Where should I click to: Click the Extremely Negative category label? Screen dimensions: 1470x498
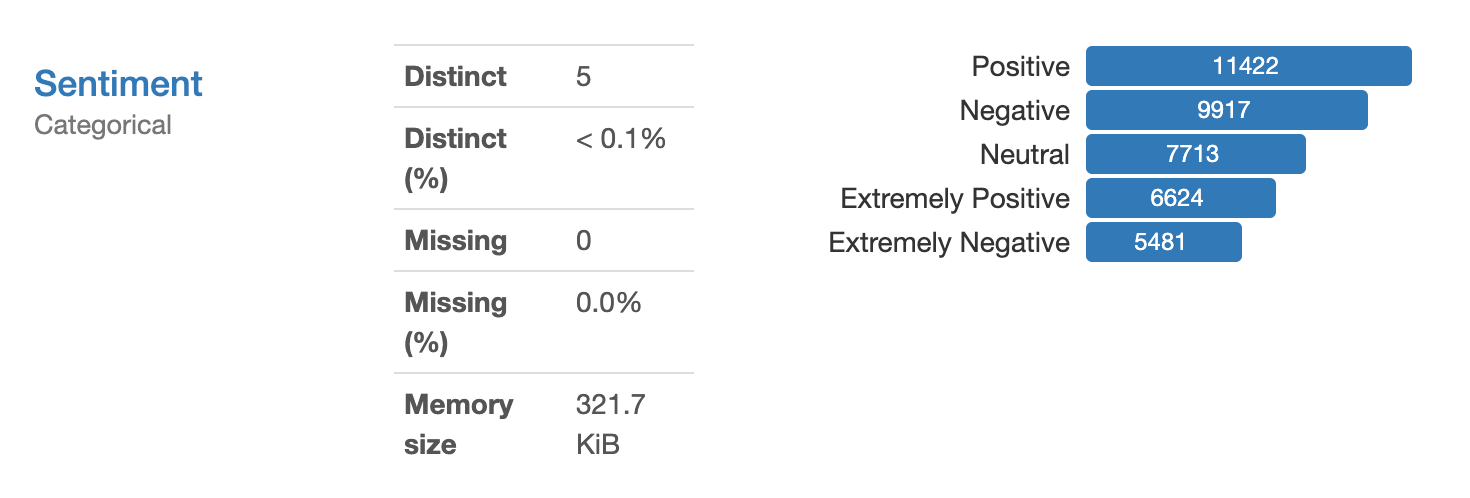pos(949,243)
